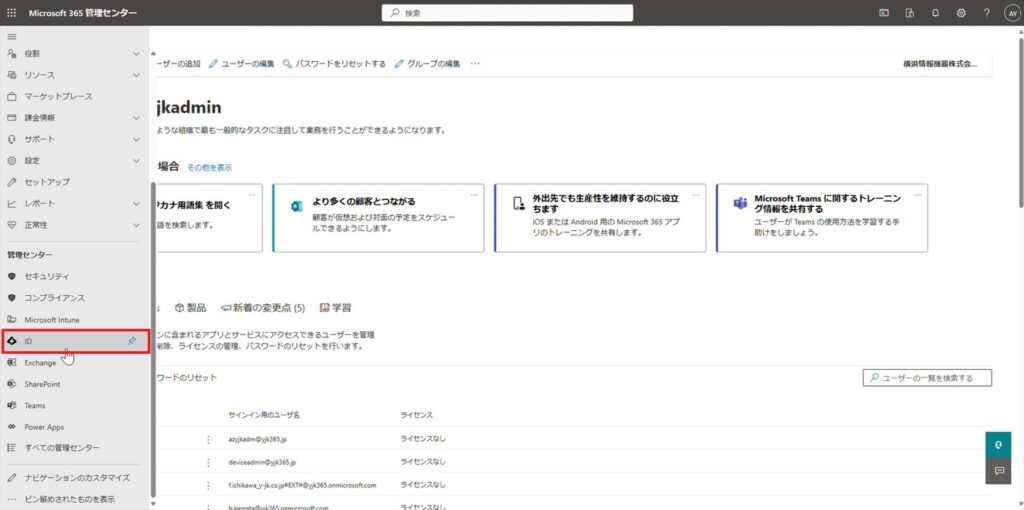Open the row menu for deviceadmin@yjk365.jp
The image size is (1024, 510).
pyautogui.click(x=208, y=462)
